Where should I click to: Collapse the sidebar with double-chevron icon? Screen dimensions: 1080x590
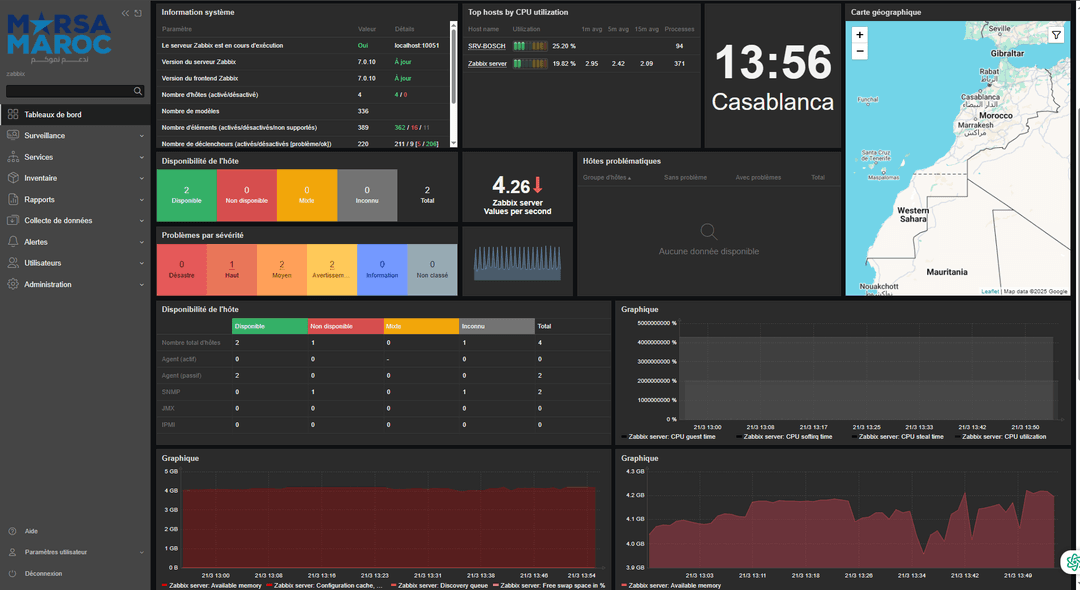125,13
